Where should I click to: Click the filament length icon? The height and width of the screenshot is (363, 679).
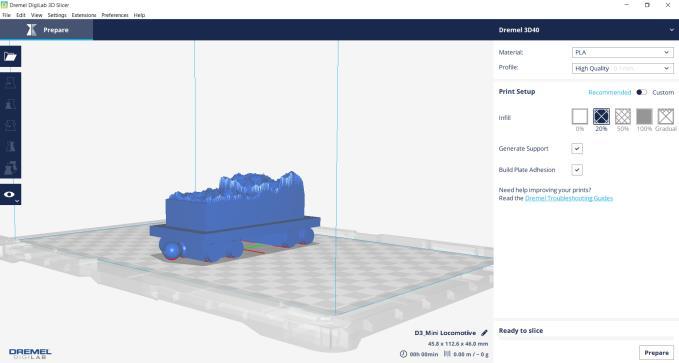(447, 354)
